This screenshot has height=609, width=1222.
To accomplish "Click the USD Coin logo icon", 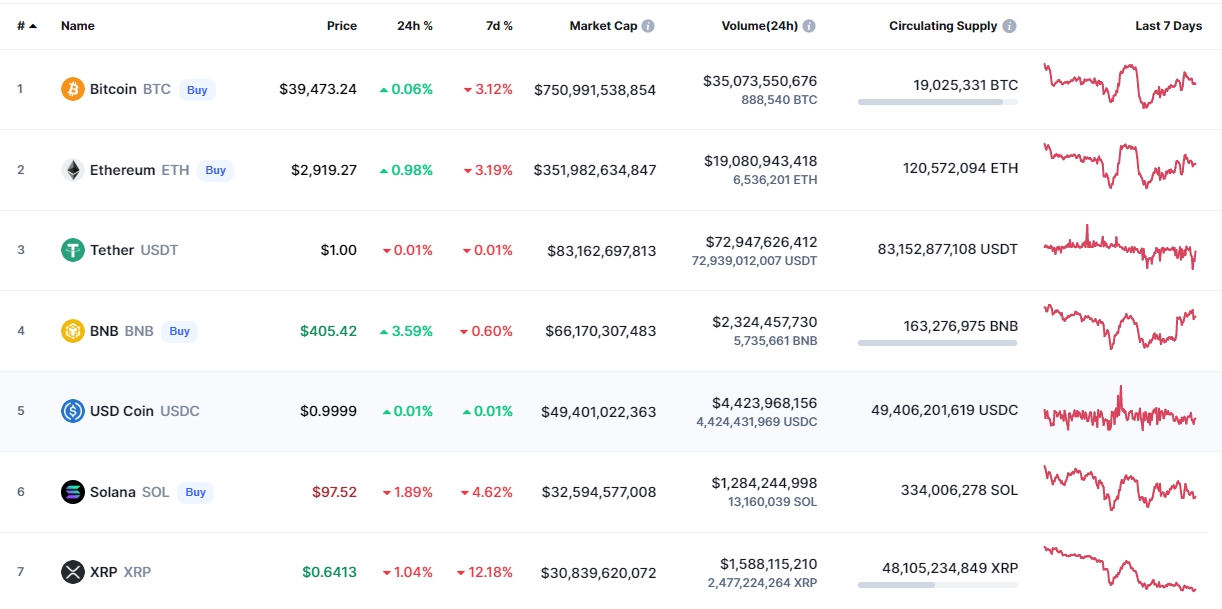I will tap(73, 411).
